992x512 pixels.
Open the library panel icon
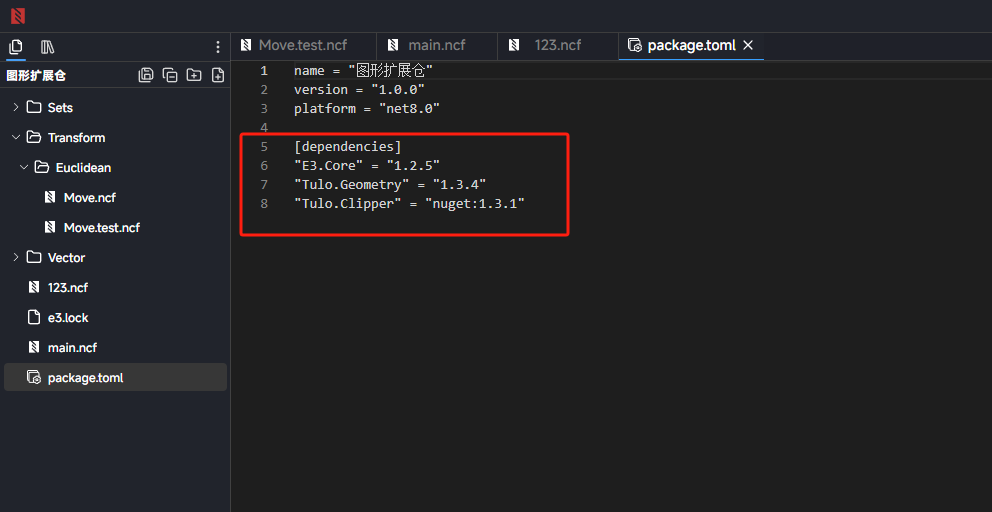[47, 47]
